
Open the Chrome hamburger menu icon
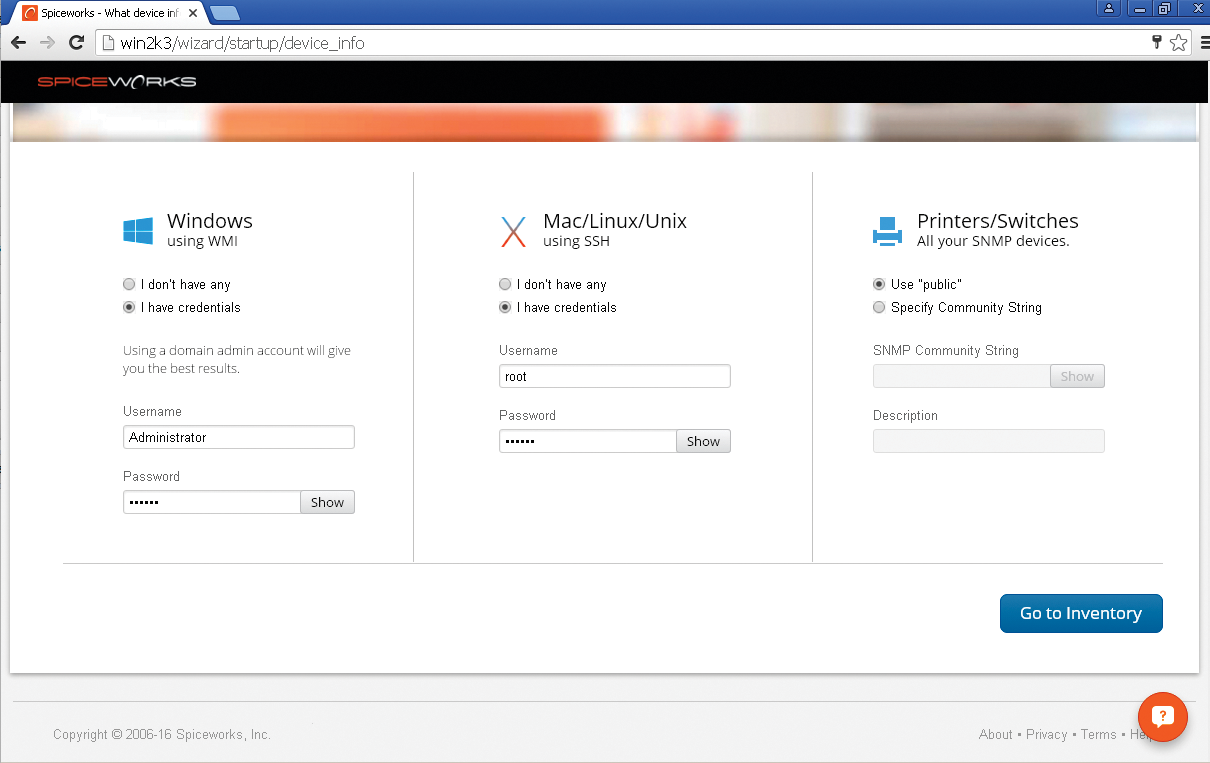[1201, 43]
